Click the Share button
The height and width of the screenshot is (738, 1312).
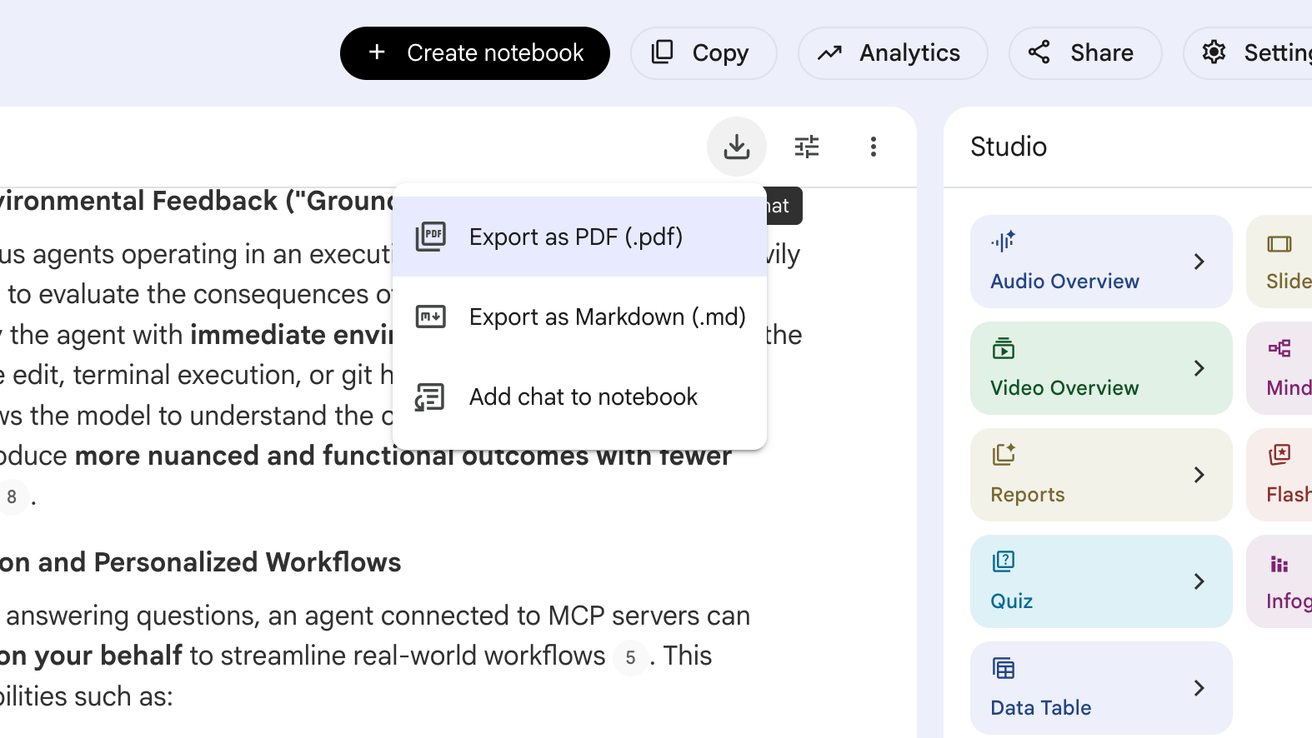[1085, 53]
